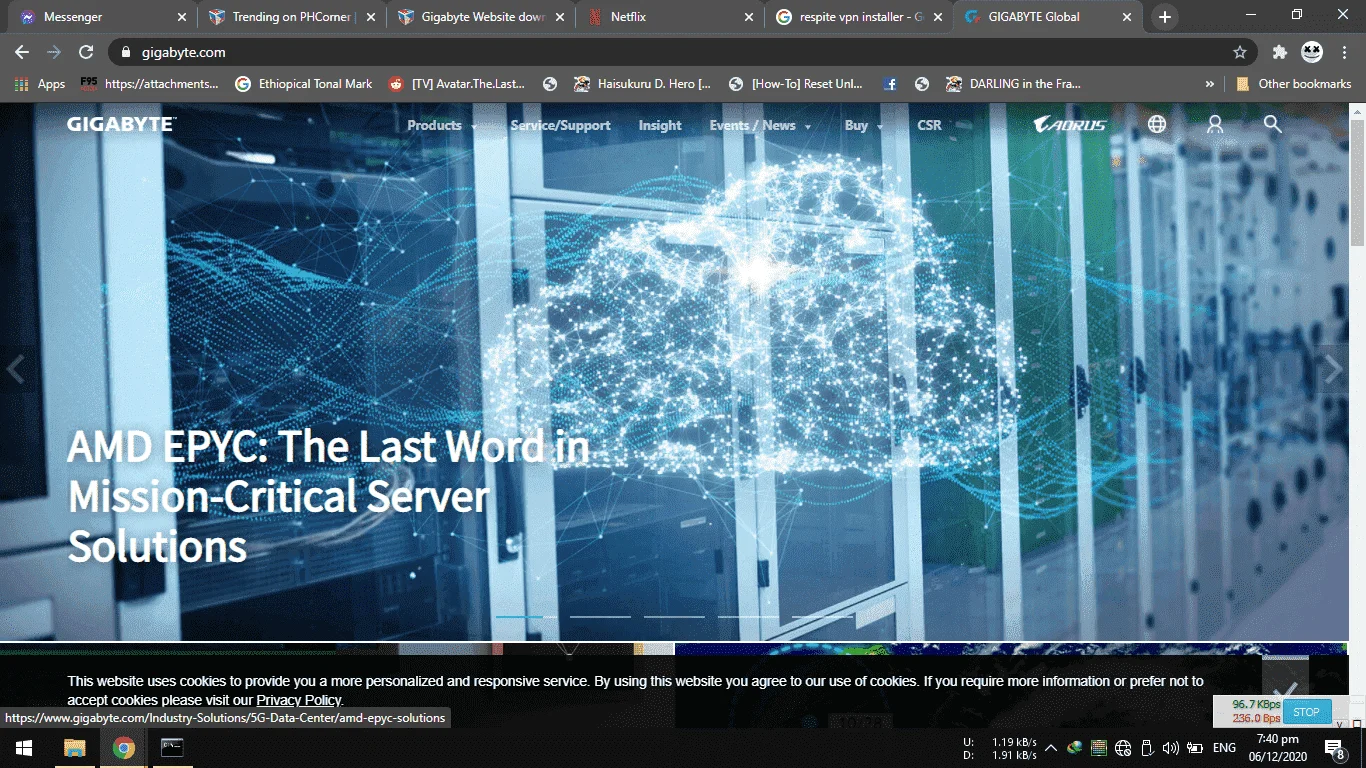Show hidden system tray icons
1366x768 pixels.
pos(1050,747)
